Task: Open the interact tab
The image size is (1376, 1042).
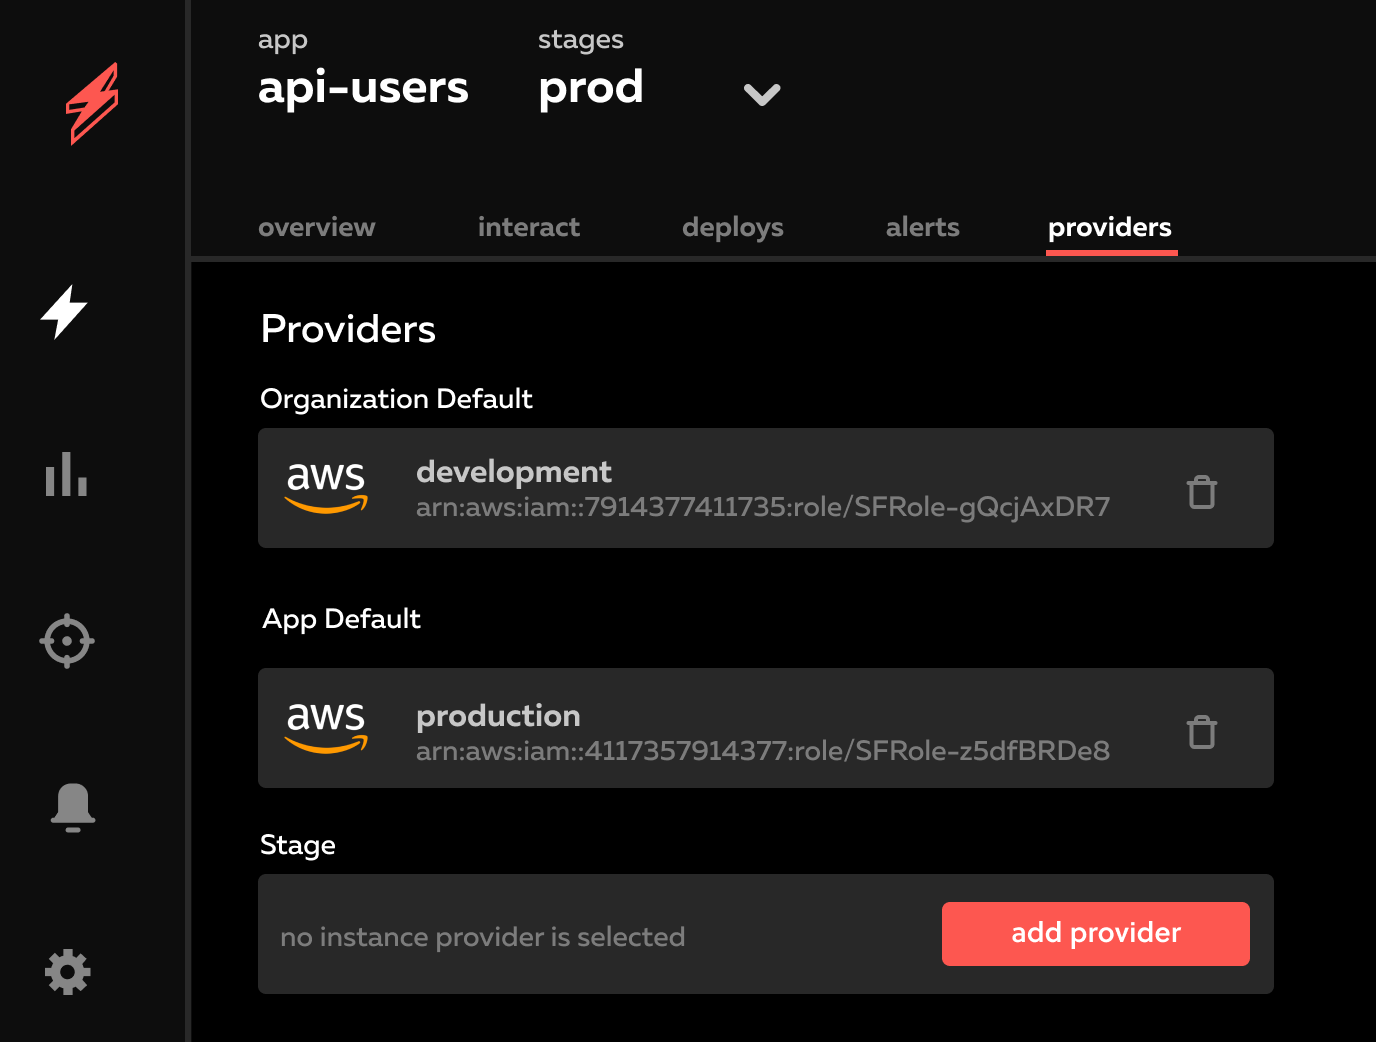Action: [529, 227]
